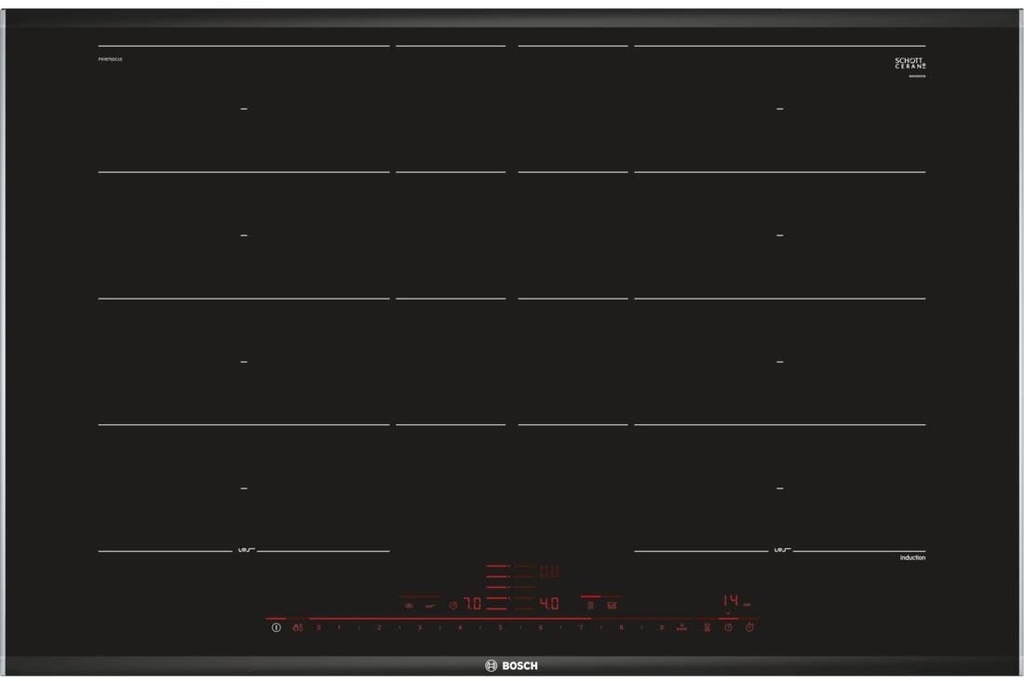
Task: Tap the hourglass symbol left of timer clock
Action: 707,627
